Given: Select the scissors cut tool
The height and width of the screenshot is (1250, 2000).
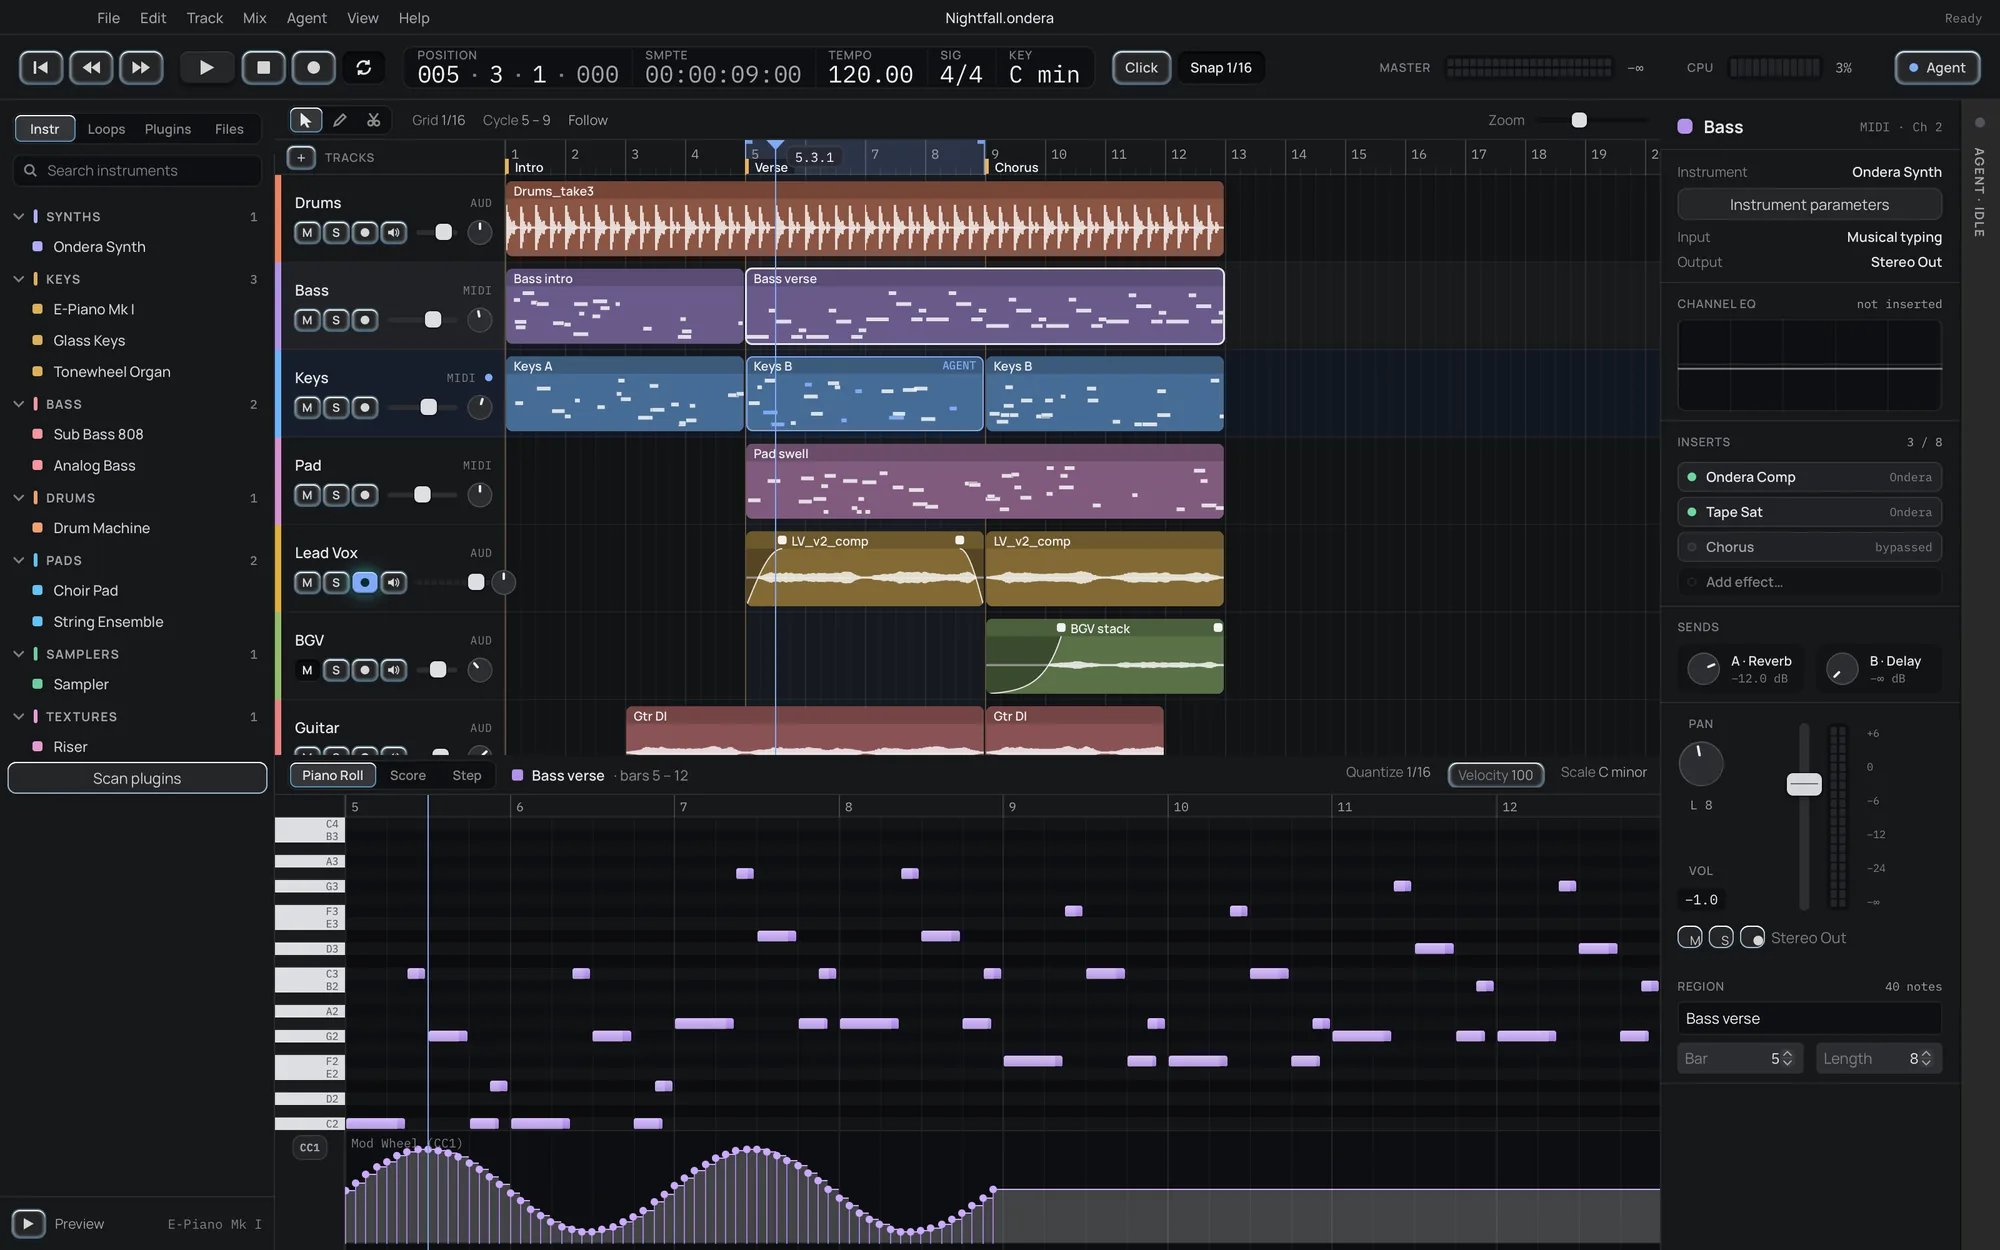Looking at the screenshot, I should click(x=374, y=120).
